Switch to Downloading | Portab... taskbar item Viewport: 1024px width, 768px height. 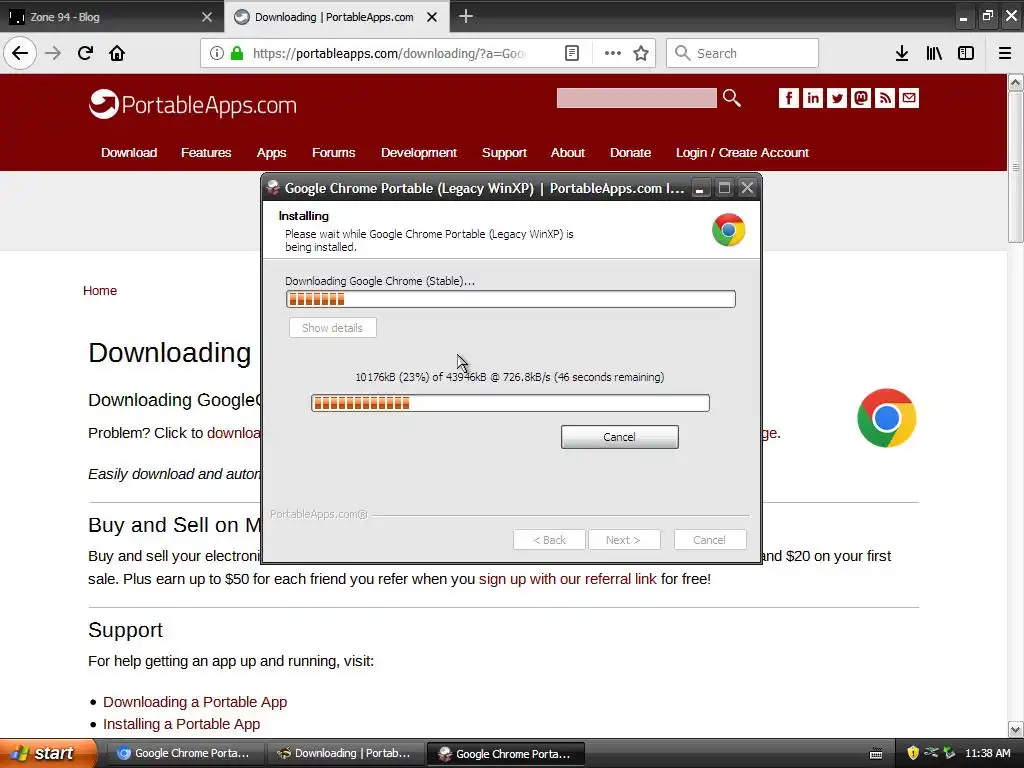coord(344,753)
